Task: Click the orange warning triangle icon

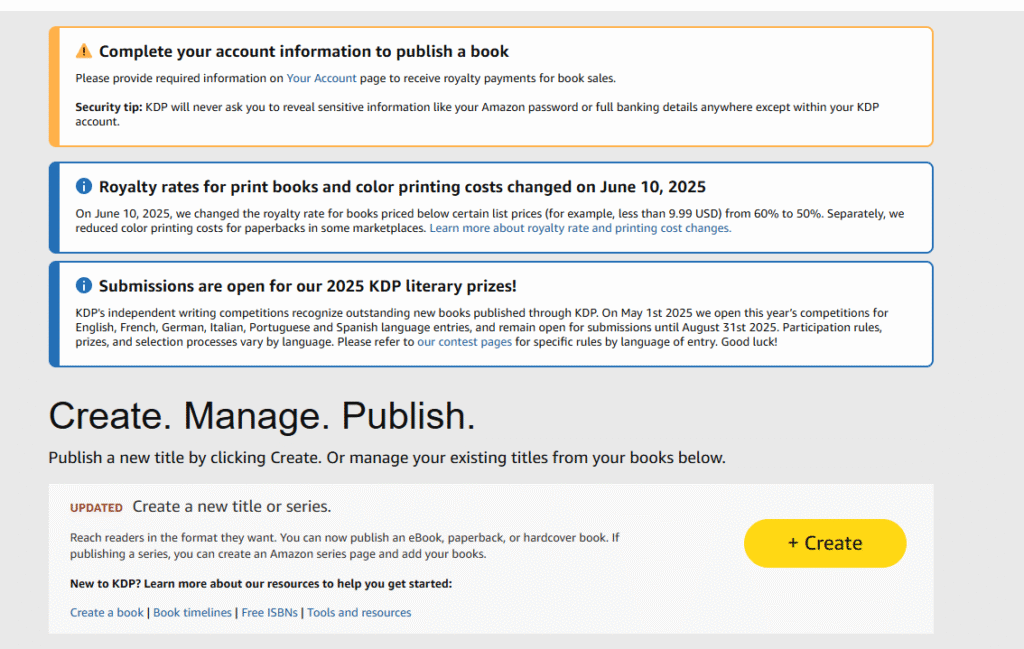Action: [x=84, y=51]
